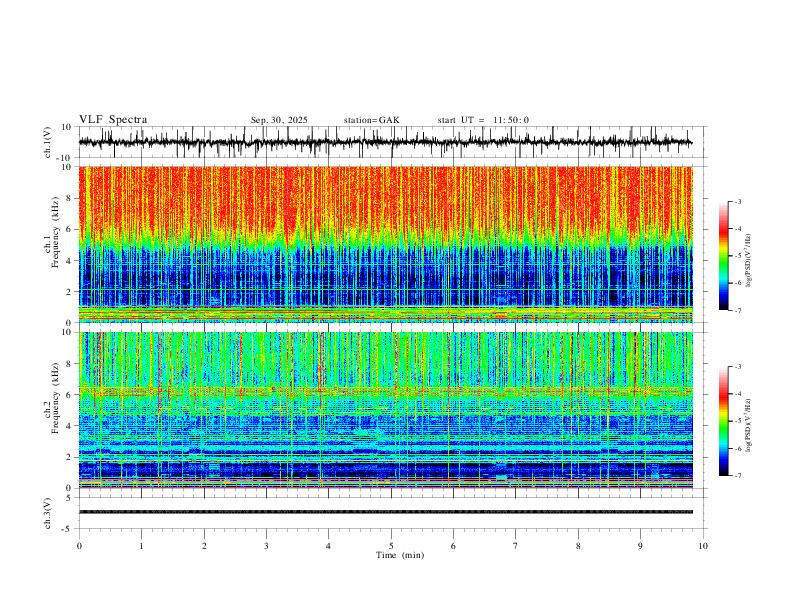The height and width of the screenshot is (612, 792).
Task: Click the ch.2 color bar log(PSD) label
Action: point(748,425)
